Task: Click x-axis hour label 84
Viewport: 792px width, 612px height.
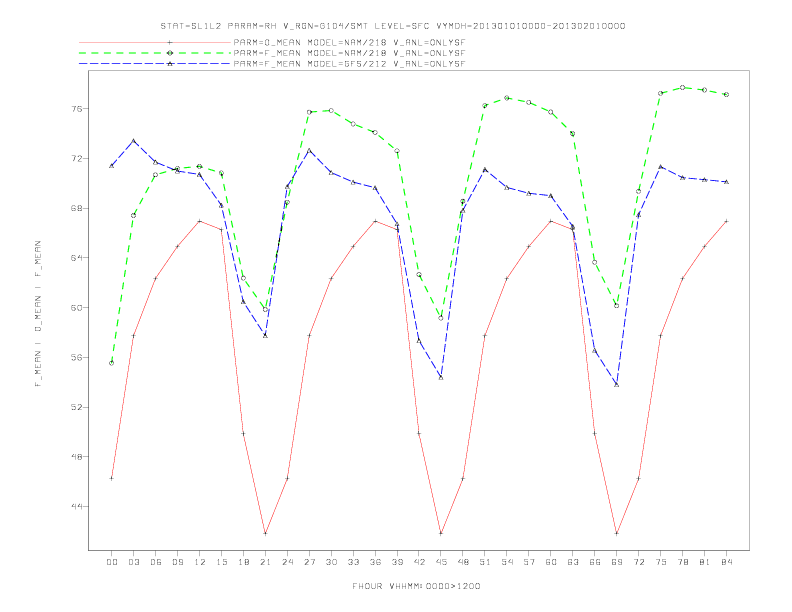Action: [726, 562]
